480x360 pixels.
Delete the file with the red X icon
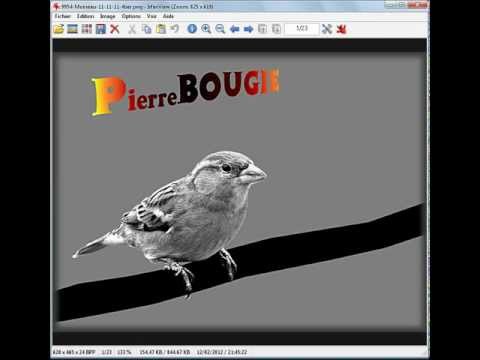(x=115, y=29)
